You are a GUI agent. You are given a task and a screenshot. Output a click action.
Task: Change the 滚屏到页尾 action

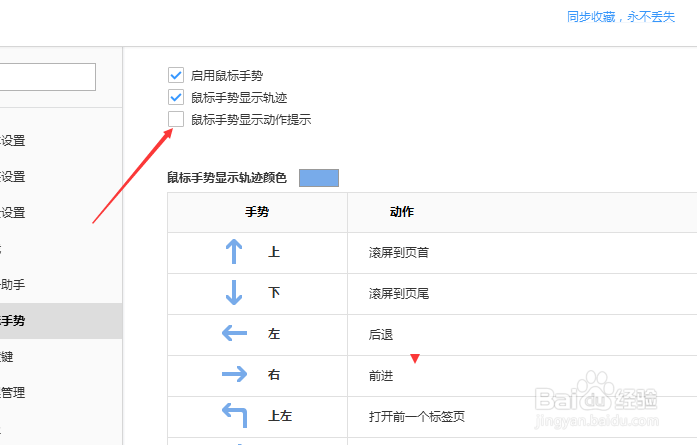tap(398, 293)
